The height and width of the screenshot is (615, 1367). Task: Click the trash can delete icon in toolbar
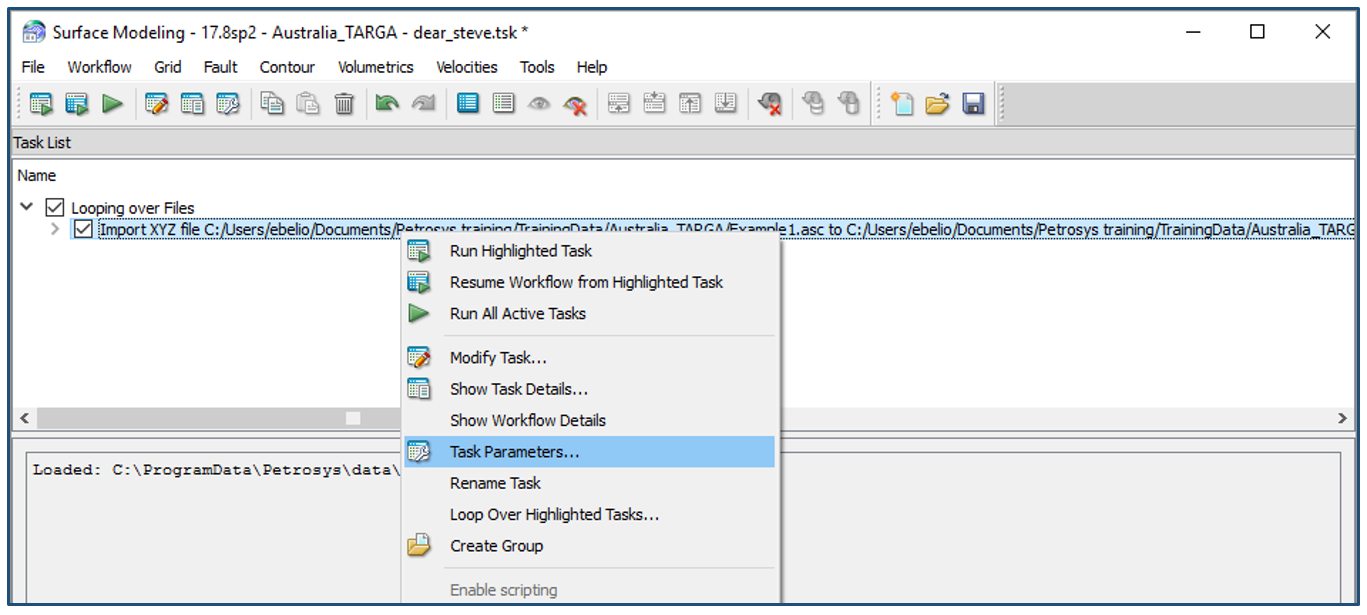pos(344,104)
